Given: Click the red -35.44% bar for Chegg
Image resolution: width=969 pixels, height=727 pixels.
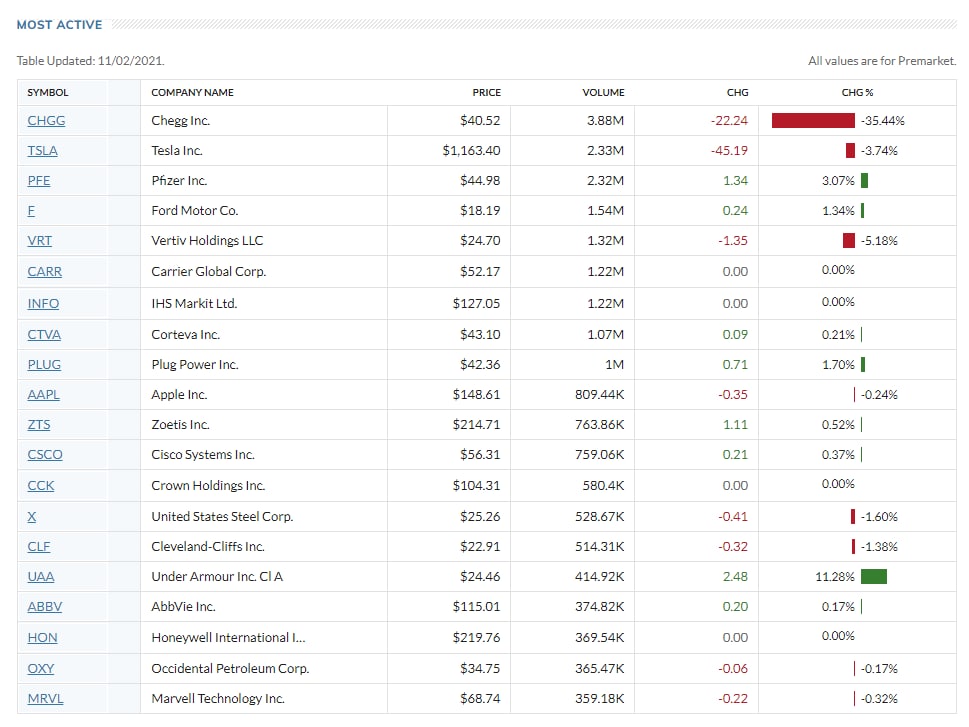Looking at the screenshot, I should (x=813, y=121).
